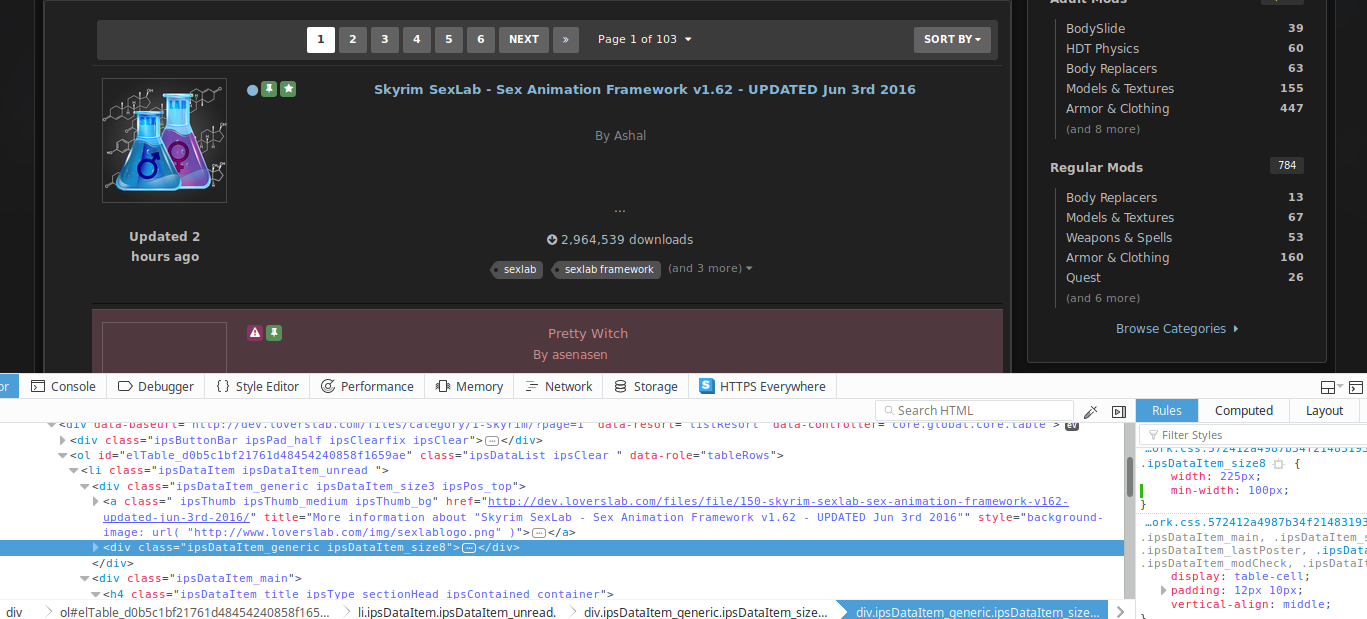
Task: Jump to last page with double-arrow button
Action: (565, 40)
